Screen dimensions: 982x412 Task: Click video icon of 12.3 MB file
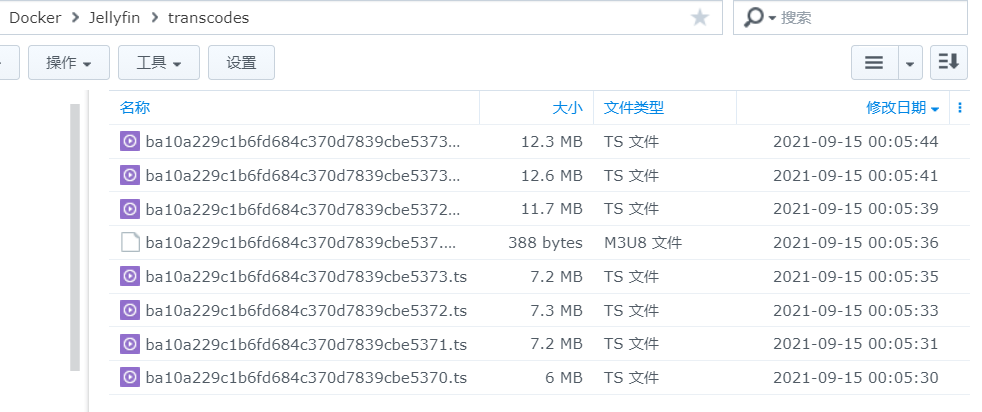(x=130, y=142)
